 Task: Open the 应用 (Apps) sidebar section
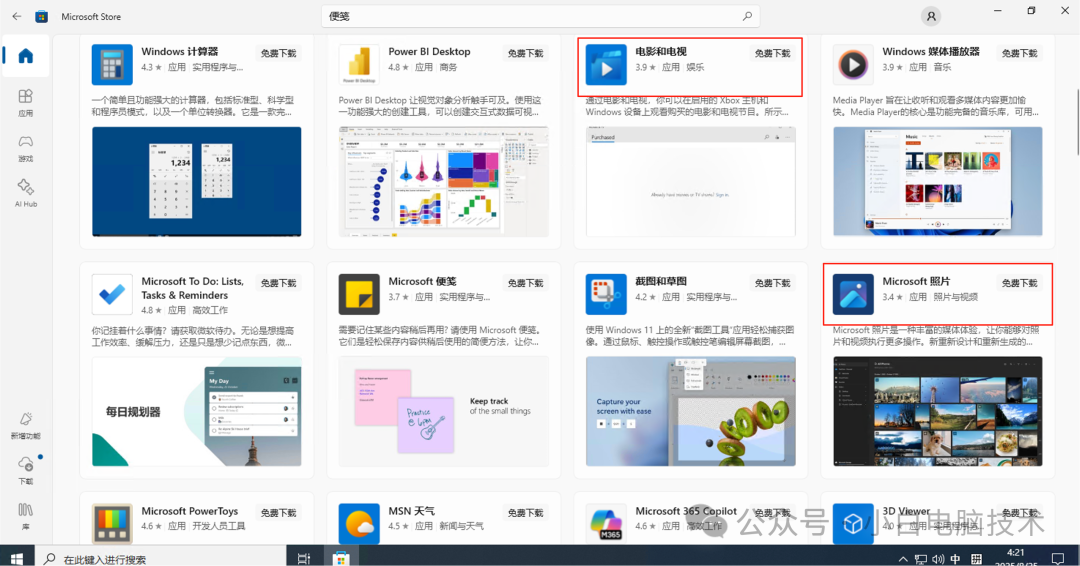tap(25, 102)
